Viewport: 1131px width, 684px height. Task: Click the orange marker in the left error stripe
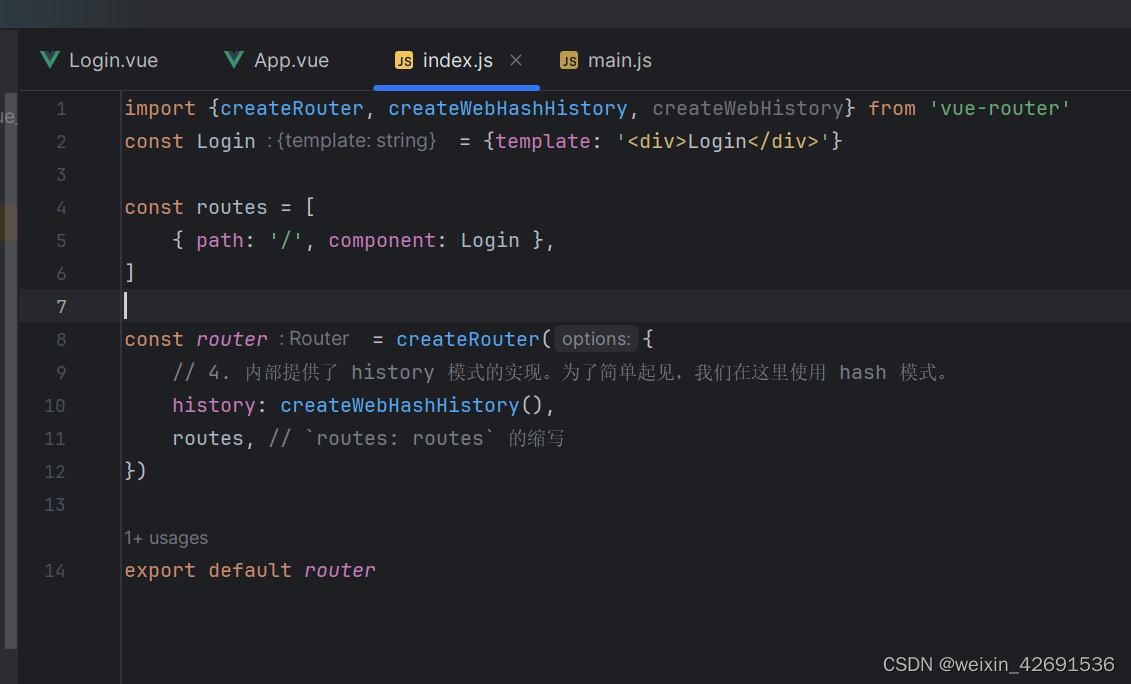click(x=7, y=222)
